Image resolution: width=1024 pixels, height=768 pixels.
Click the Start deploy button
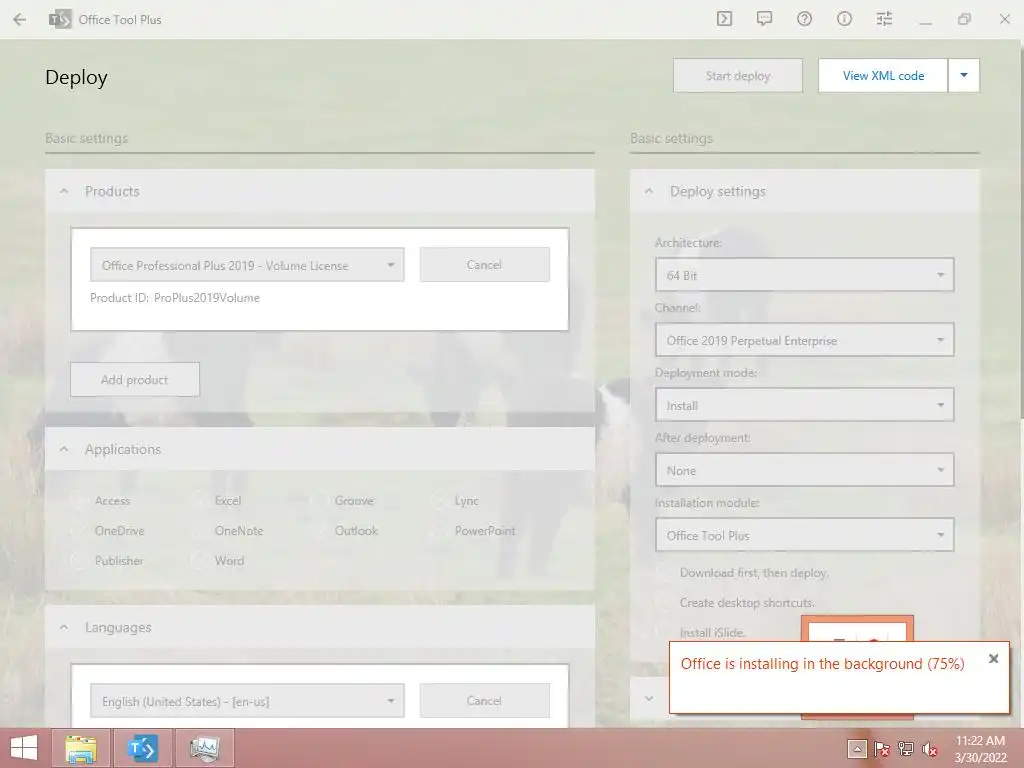coord(738,76)
